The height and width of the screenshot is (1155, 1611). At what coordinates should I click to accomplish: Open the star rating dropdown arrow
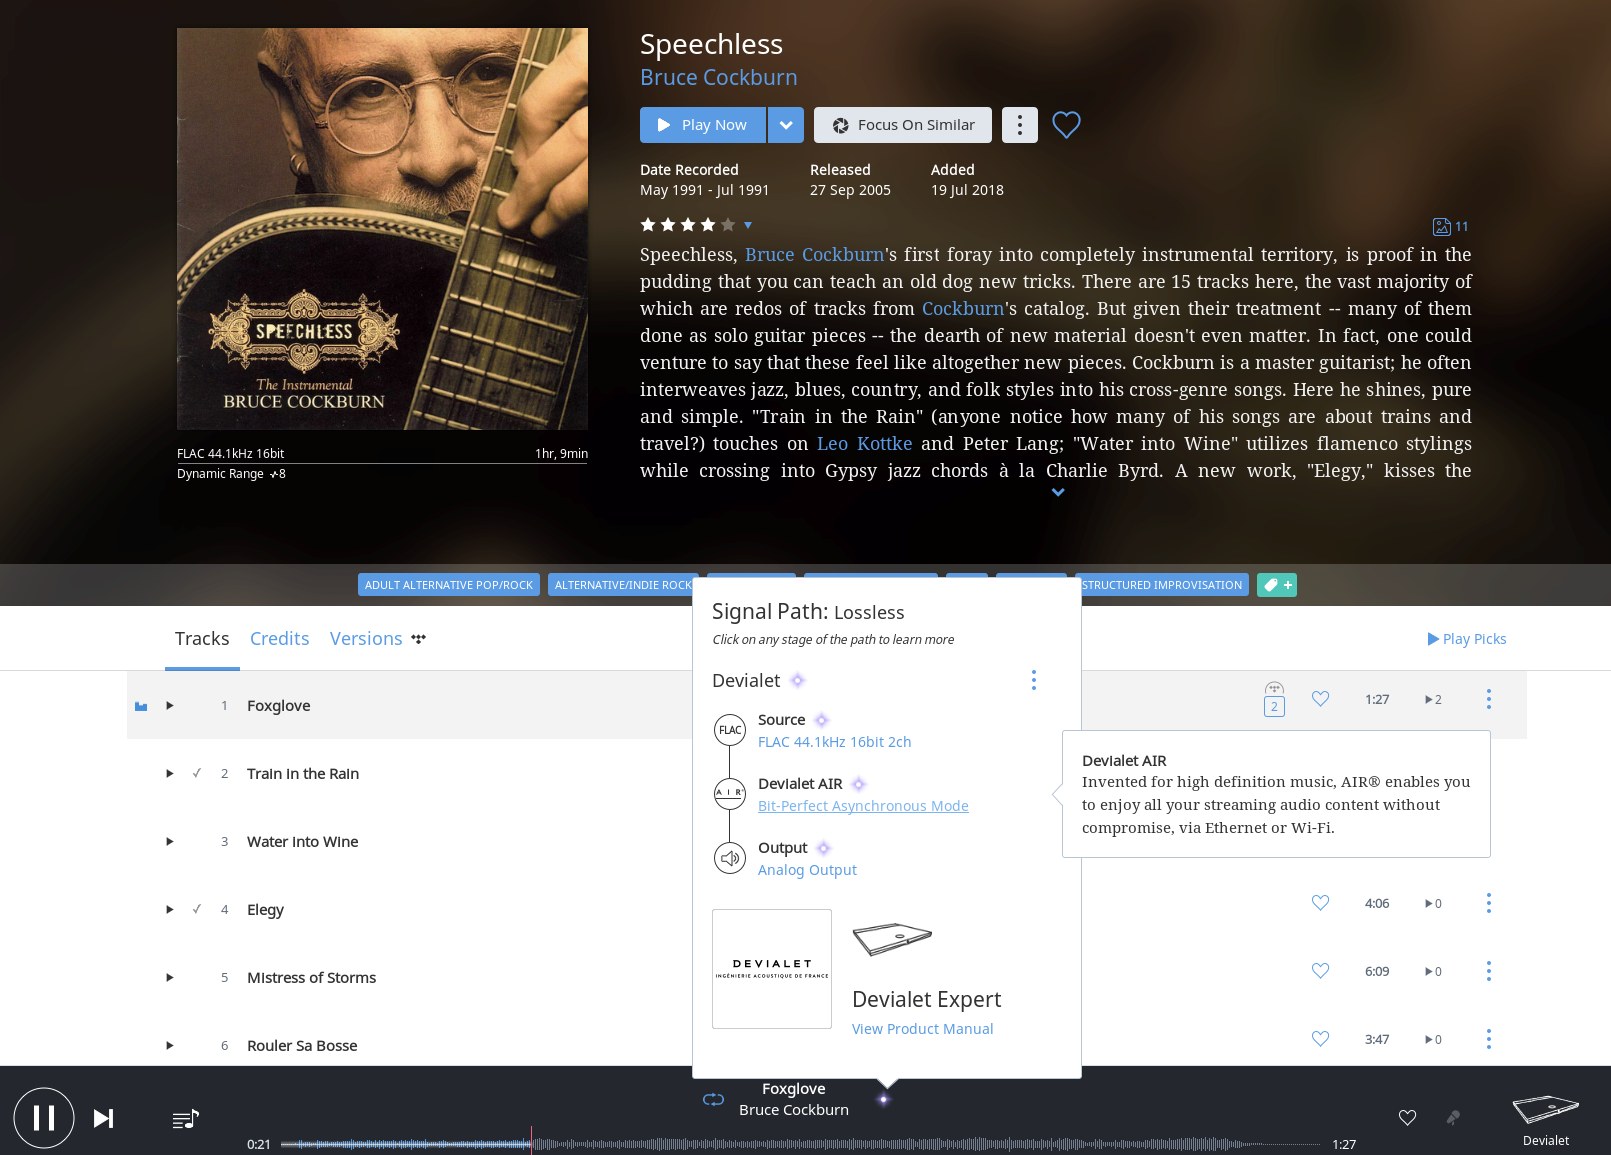747,225
